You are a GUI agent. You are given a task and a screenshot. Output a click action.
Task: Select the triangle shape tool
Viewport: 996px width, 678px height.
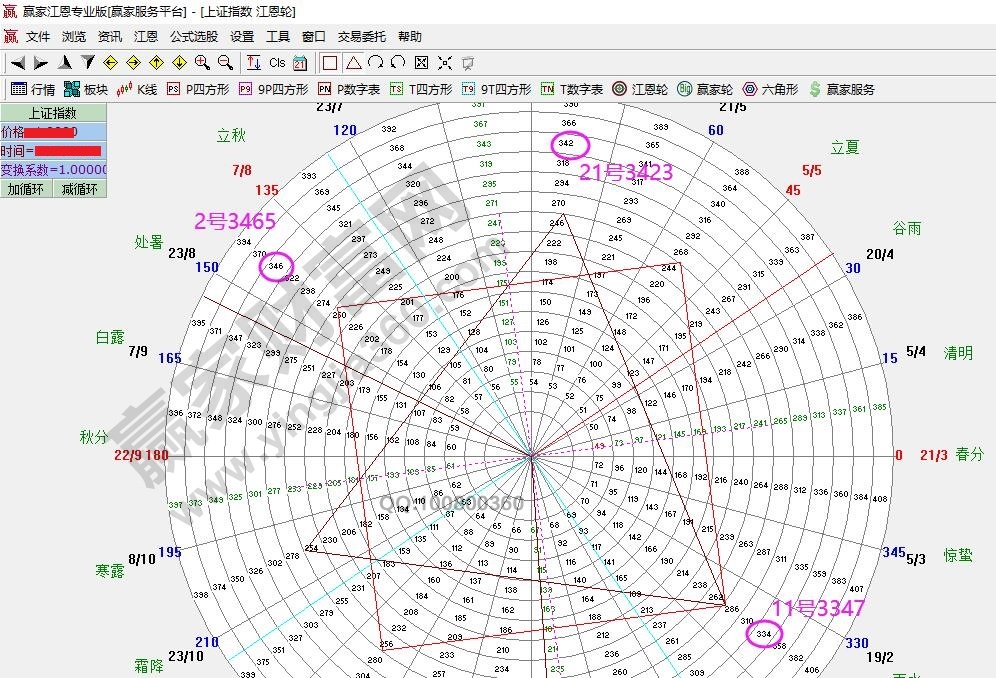coord(353,62)
